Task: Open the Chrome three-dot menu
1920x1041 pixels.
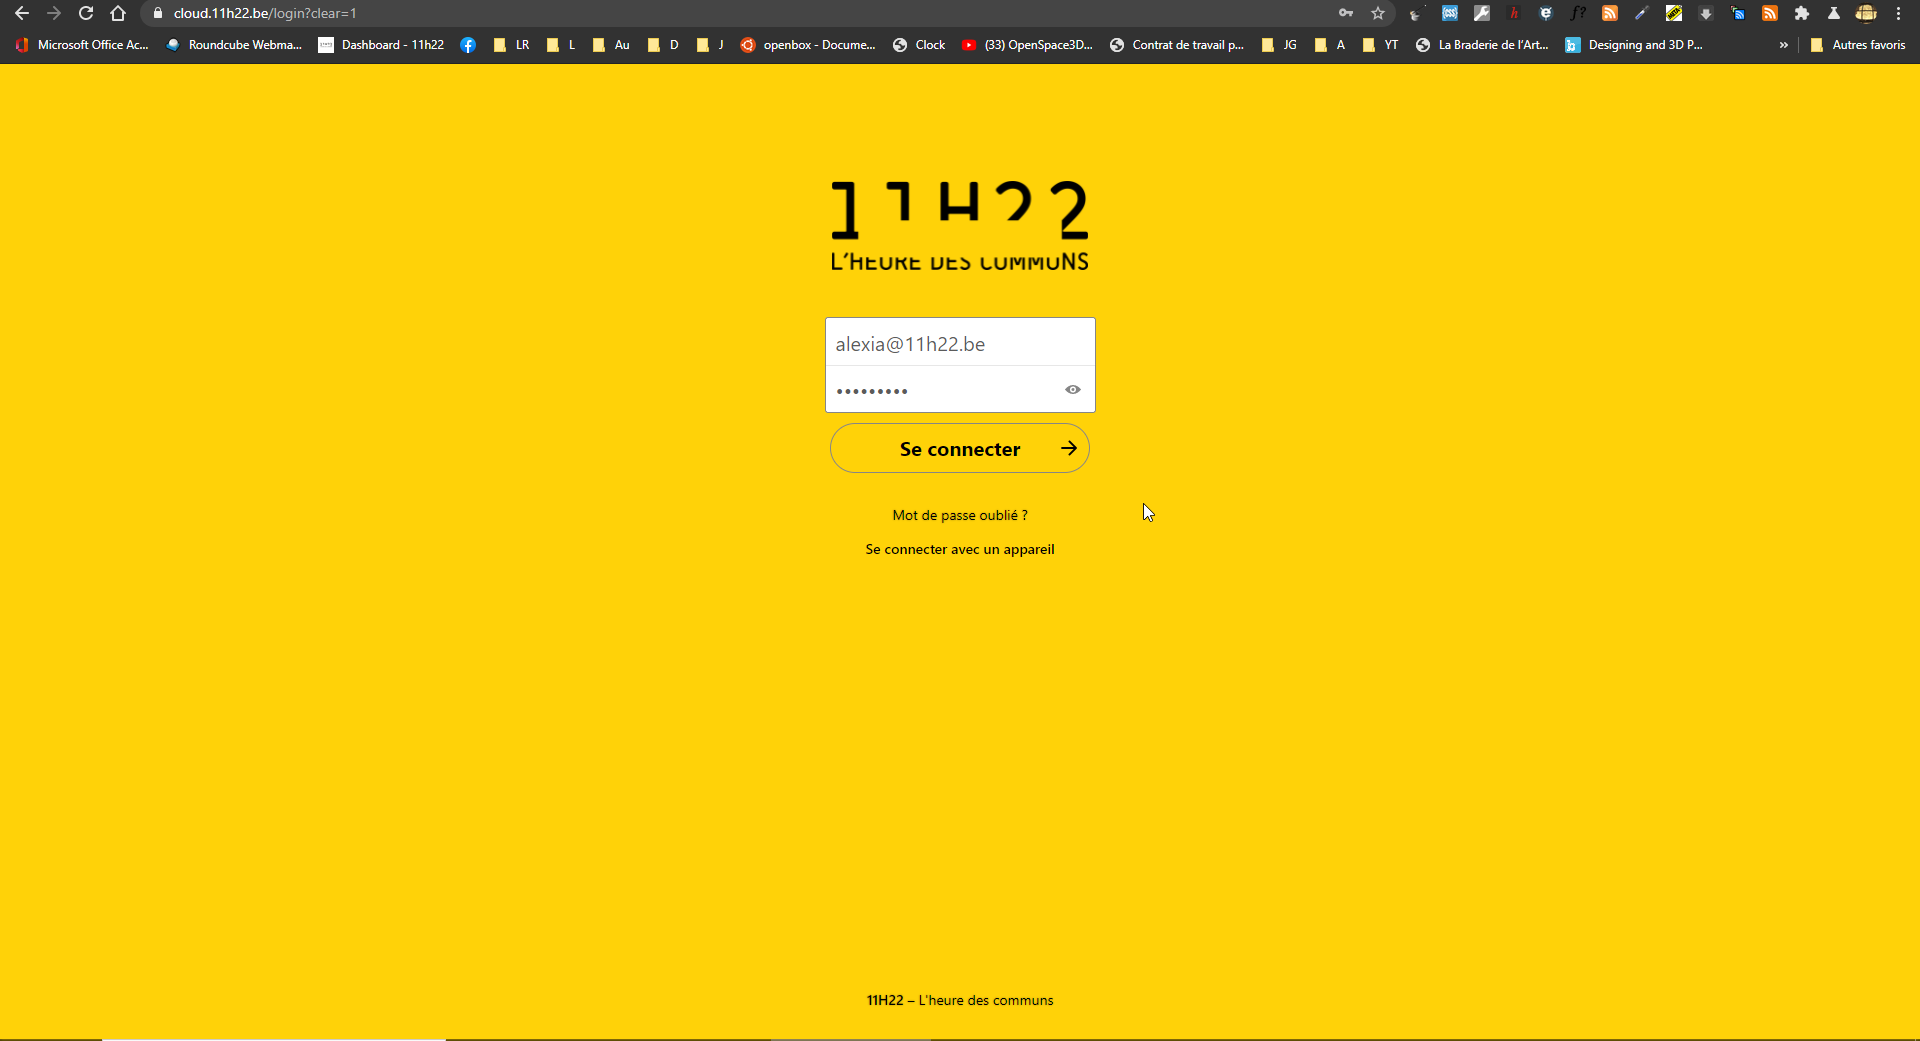Action: tap(1898, 13)
